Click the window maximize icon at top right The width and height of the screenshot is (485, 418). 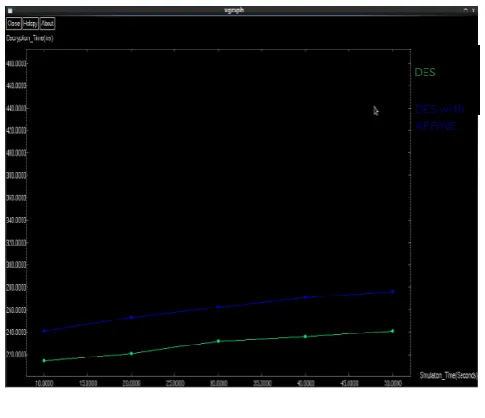(x=466, y=10)
